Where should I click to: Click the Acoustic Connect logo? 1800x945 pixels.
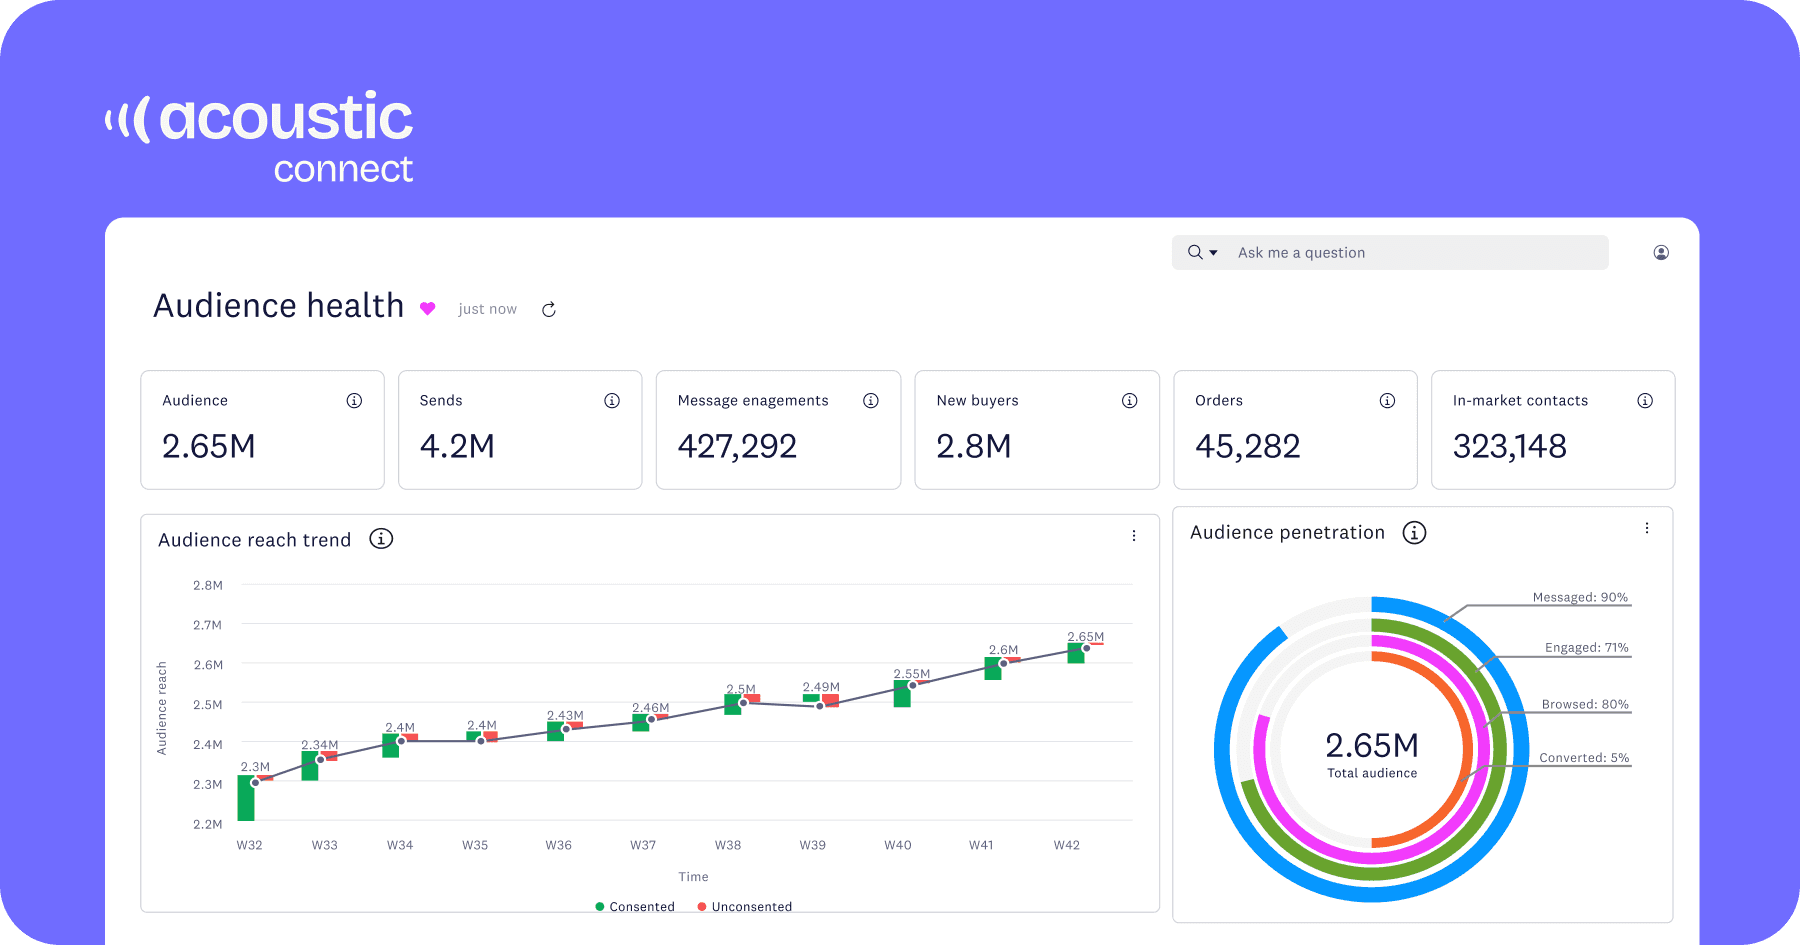[259, 137]
